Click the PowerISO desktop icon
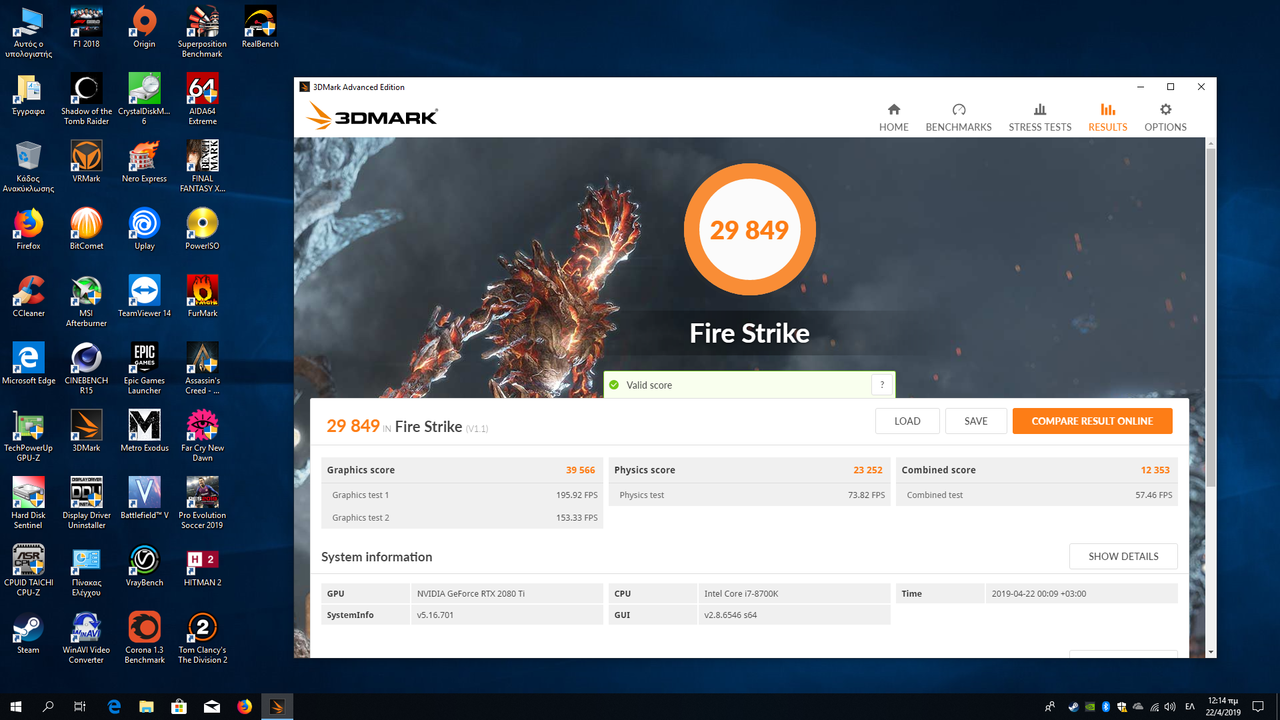 (202, 229)
